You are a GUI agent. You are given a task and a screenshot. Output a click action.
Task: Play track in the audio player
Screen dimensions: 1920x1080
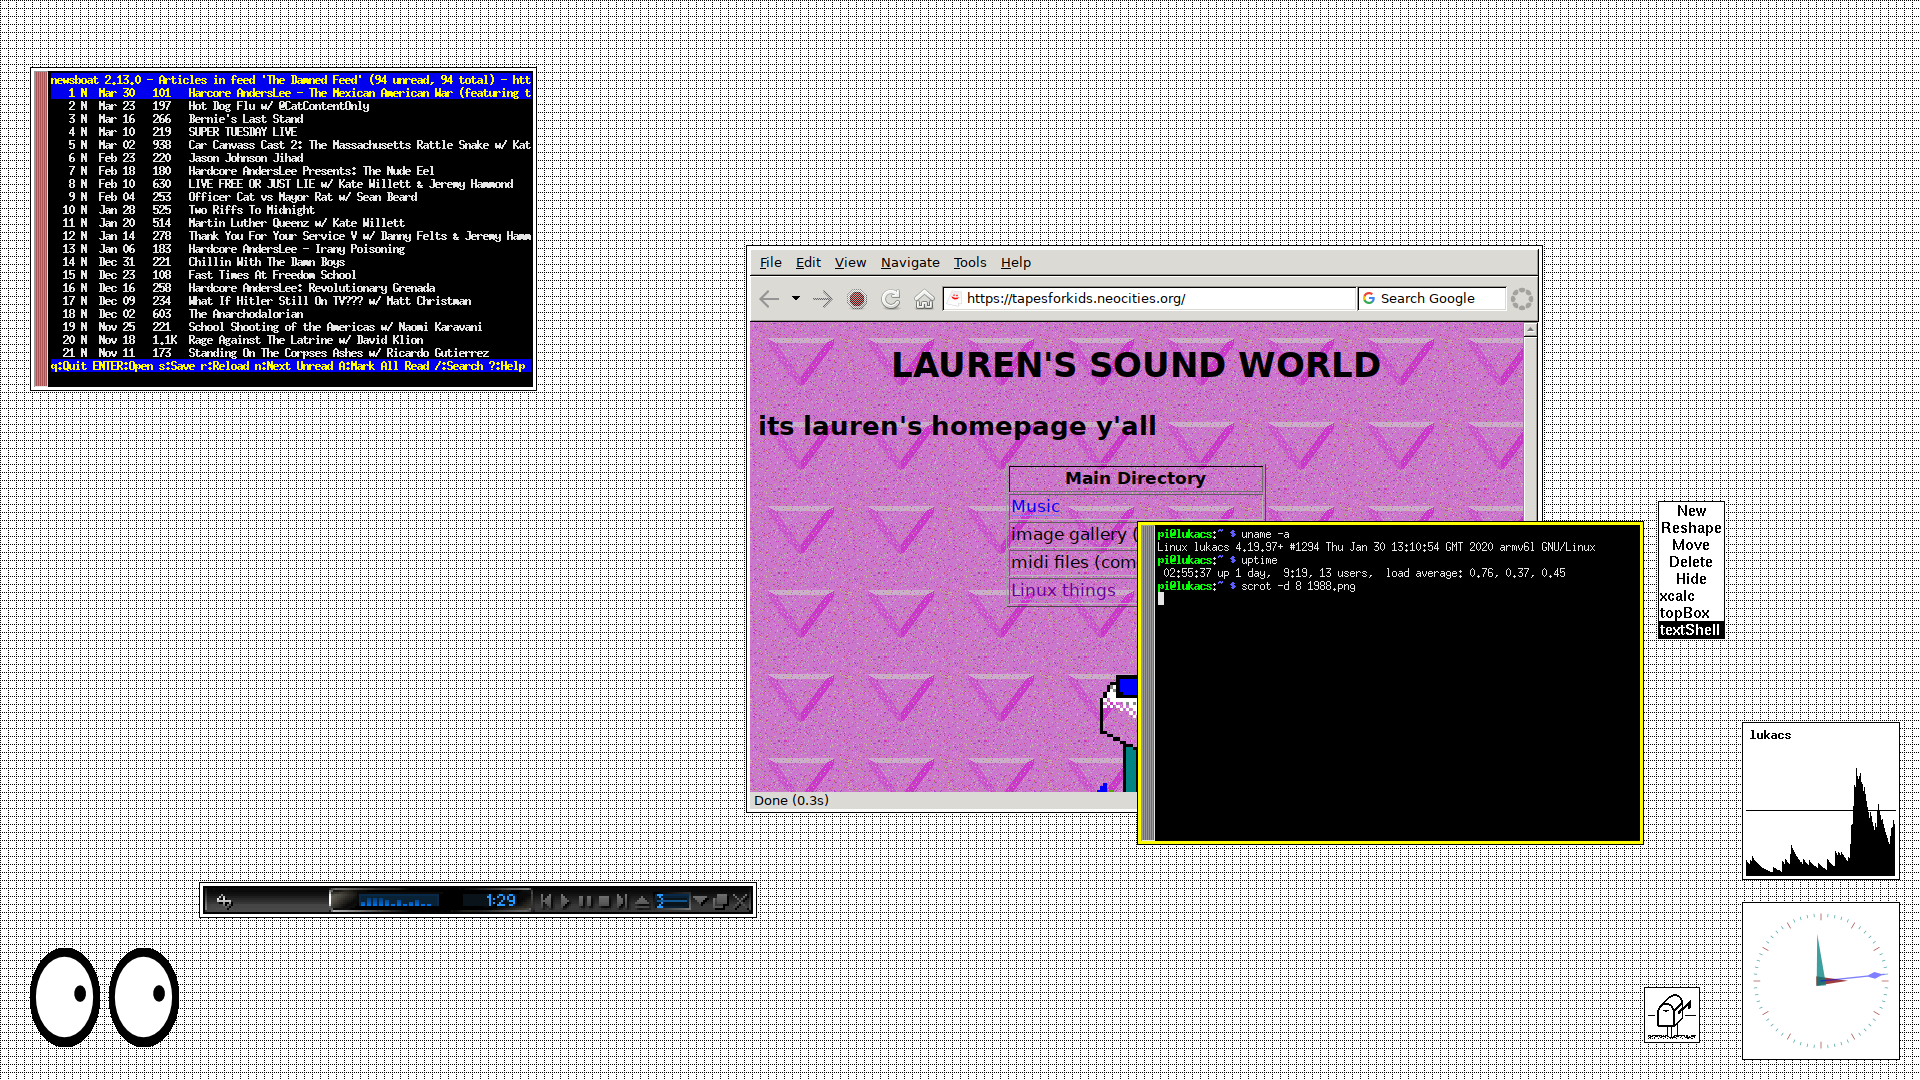[x=565, y=901]
